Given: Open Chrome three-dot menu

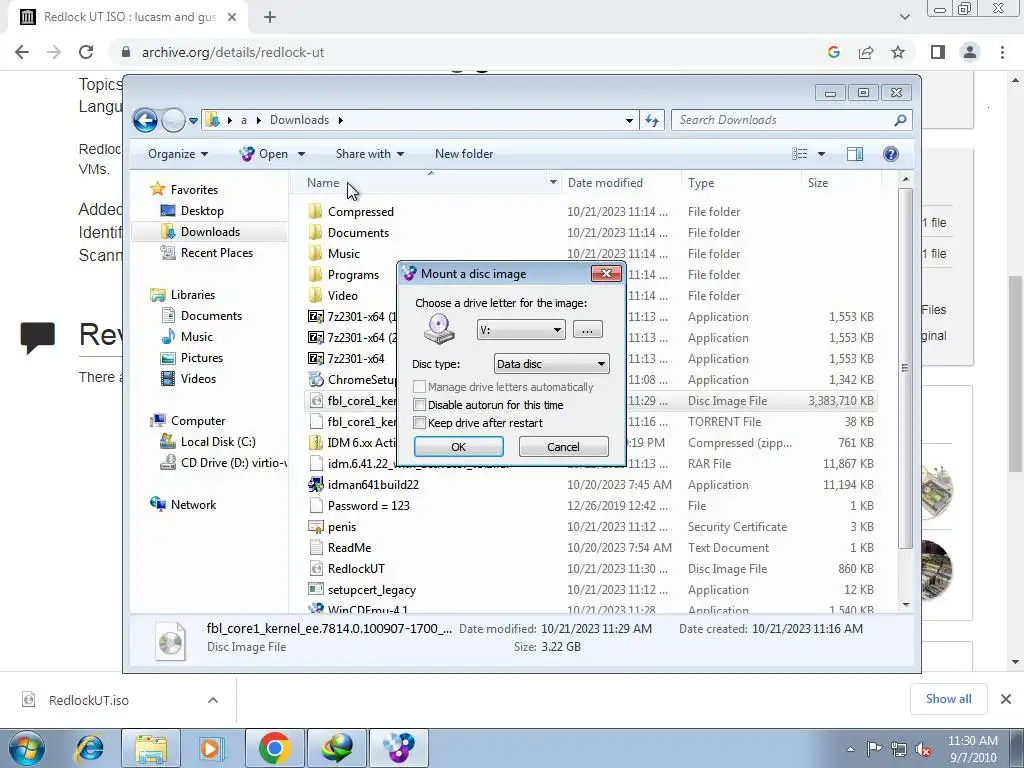Looking at the screenshot, I should (x=1002, y=52).
